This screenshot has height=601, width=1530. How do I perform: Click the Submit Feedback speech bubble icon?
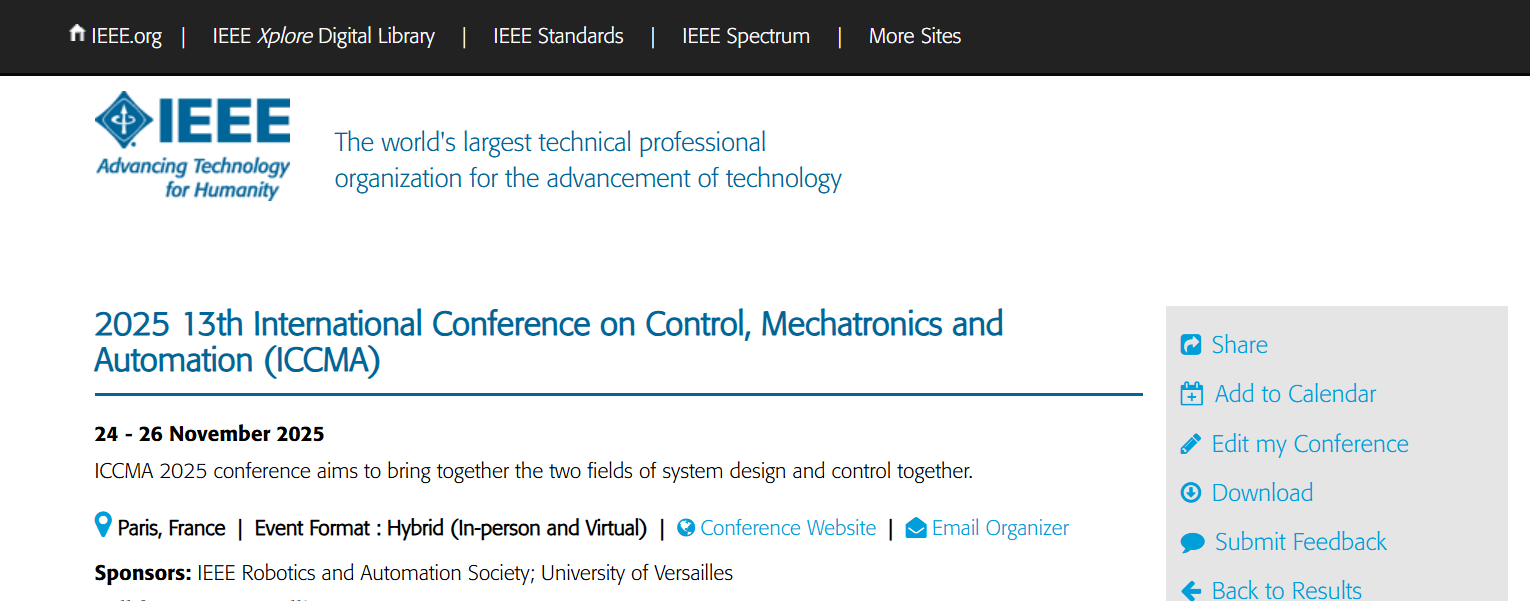point(1192,543)
